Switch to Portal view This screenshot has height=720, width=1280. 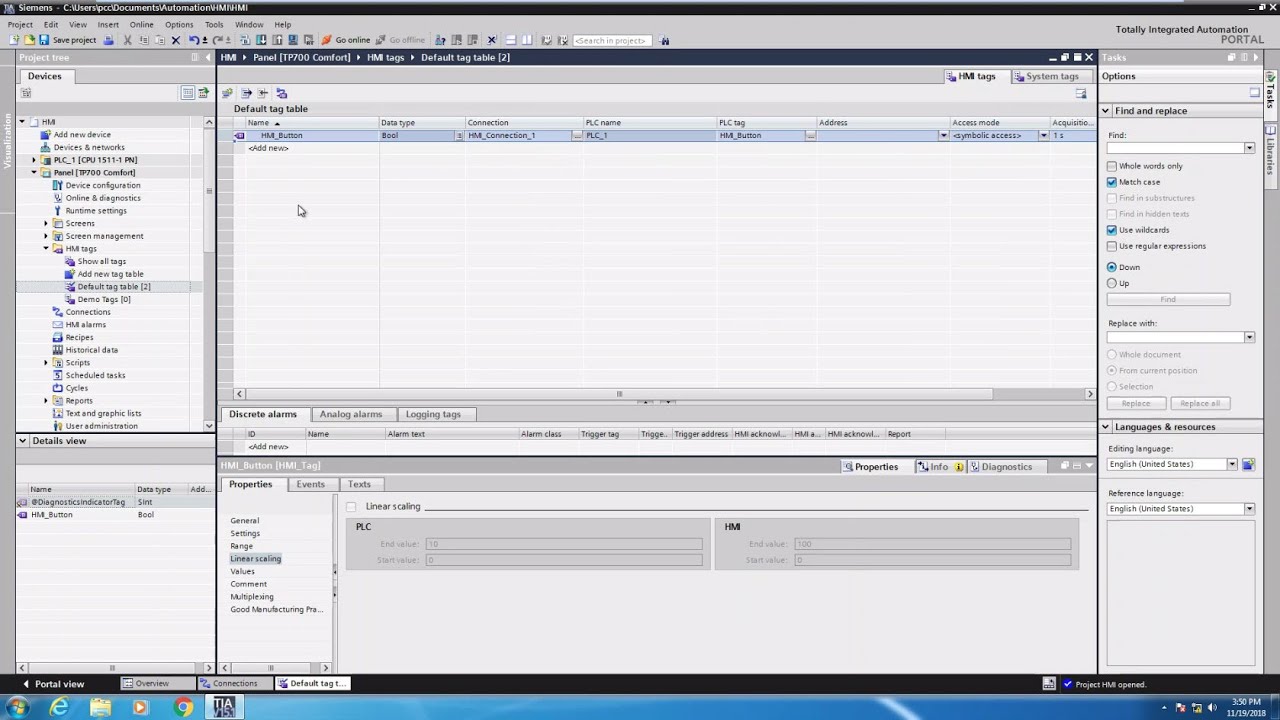tap(53, 684)
